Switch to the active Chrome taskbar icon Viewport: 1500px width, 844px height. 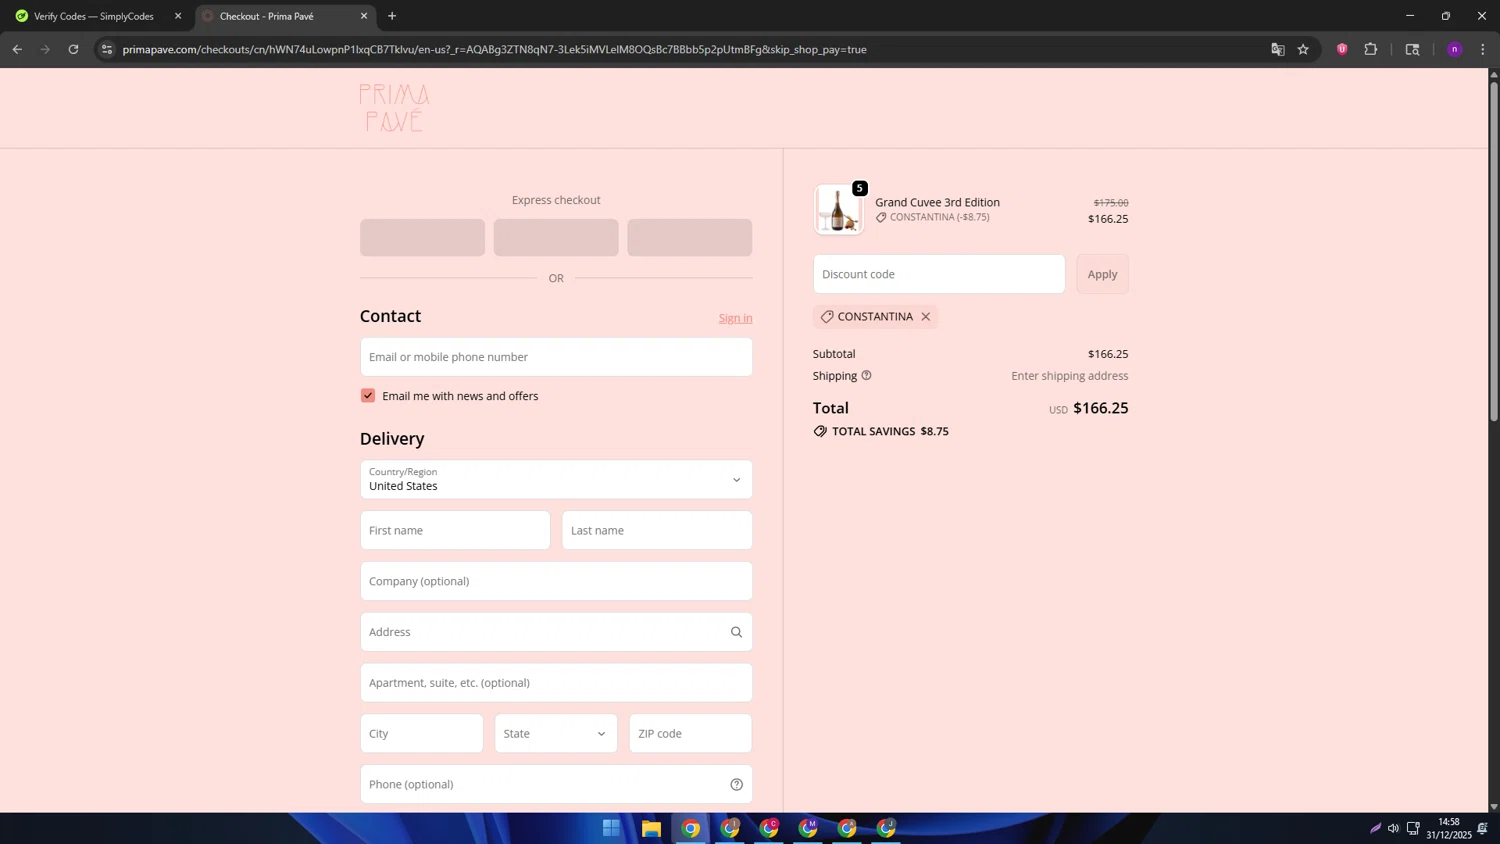pos(690,828)
